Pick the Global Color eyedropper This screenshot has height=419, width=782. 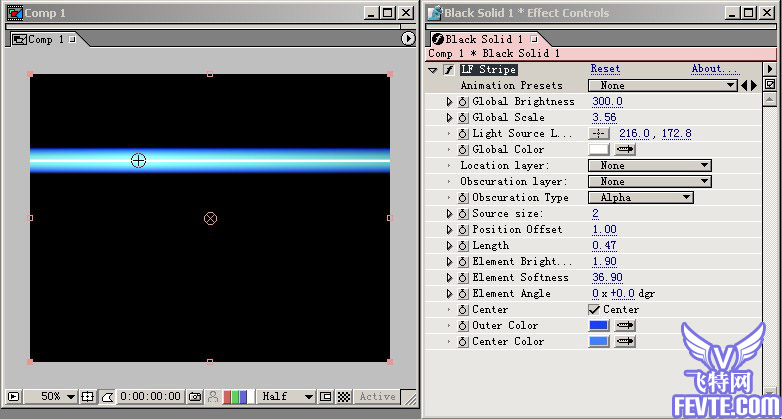(x=625, y=149)
